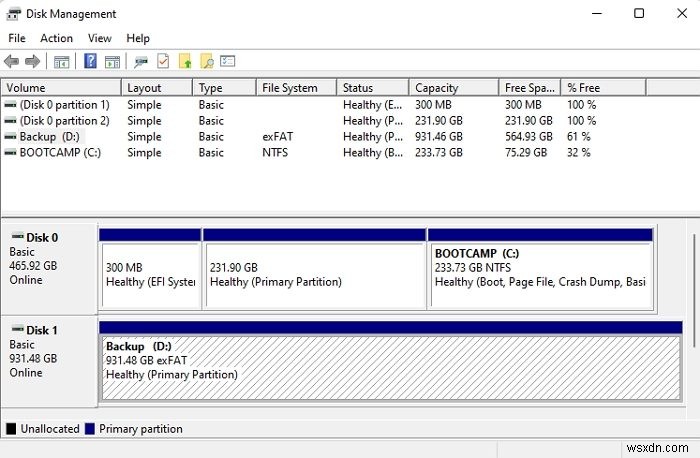Viewport: 700px width, 458px height.
Task: Select the BOOTCAMP (C:) row in volume list
Action: point(53,153)
